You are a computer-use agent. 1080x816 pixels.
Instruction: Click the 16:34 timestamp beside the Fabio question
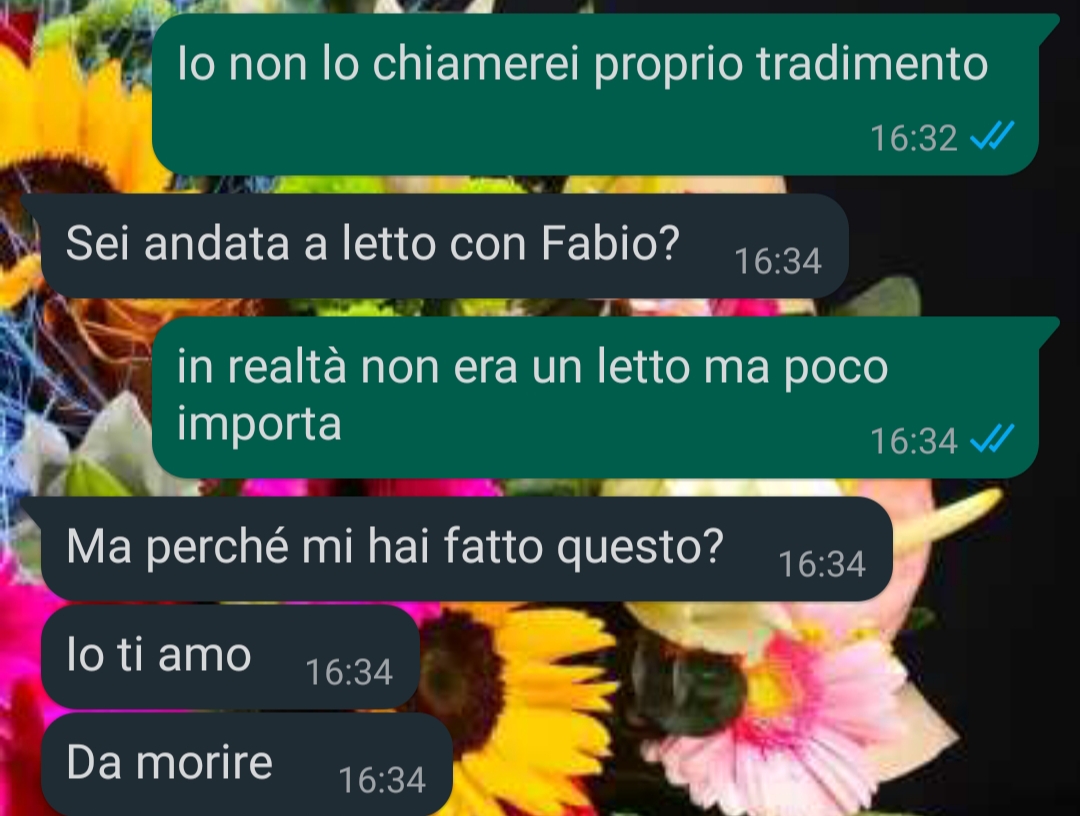(x=778, y=262)
